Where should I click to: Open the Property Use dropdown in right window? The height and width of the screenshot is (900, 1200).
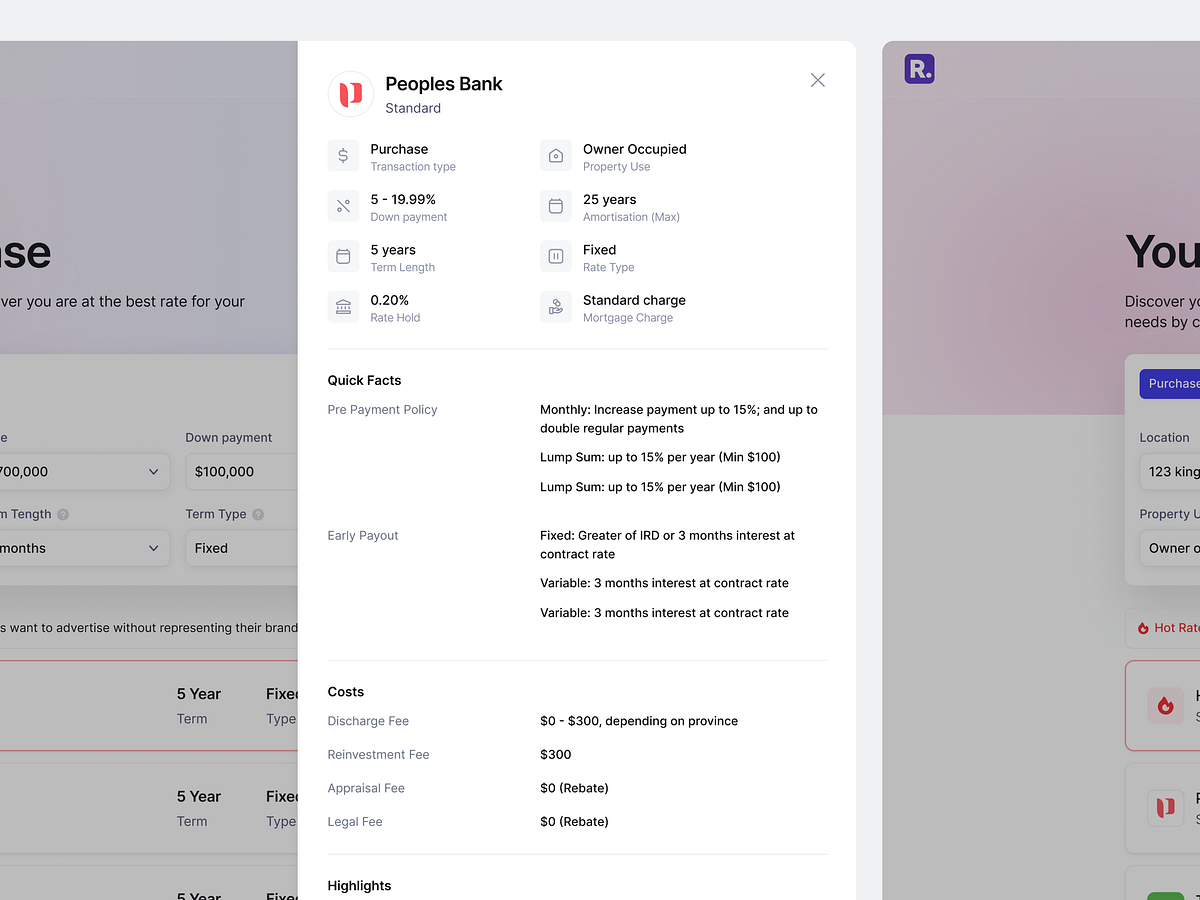coord(1169,548)
